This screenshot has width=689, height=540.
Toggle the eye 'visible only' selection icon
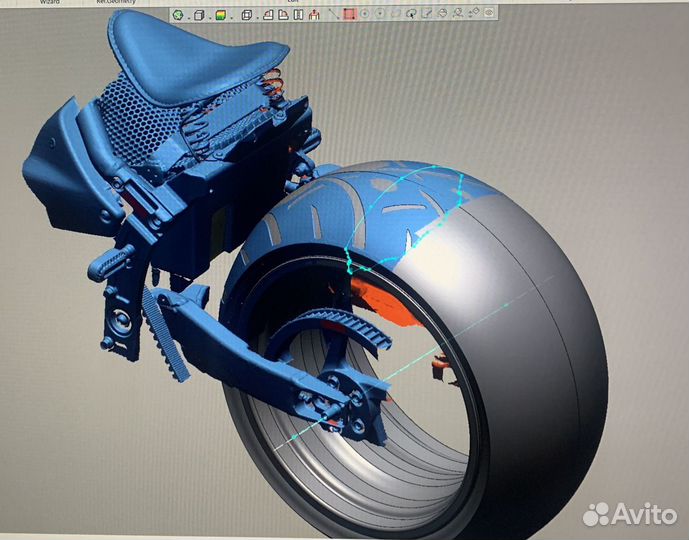point(489,13)
